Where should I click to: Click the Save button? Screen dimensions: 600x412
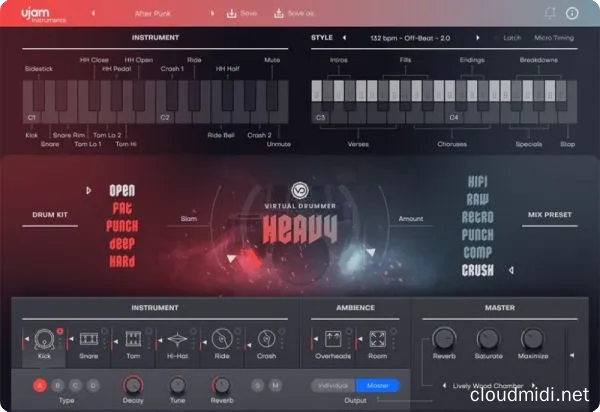243,14
